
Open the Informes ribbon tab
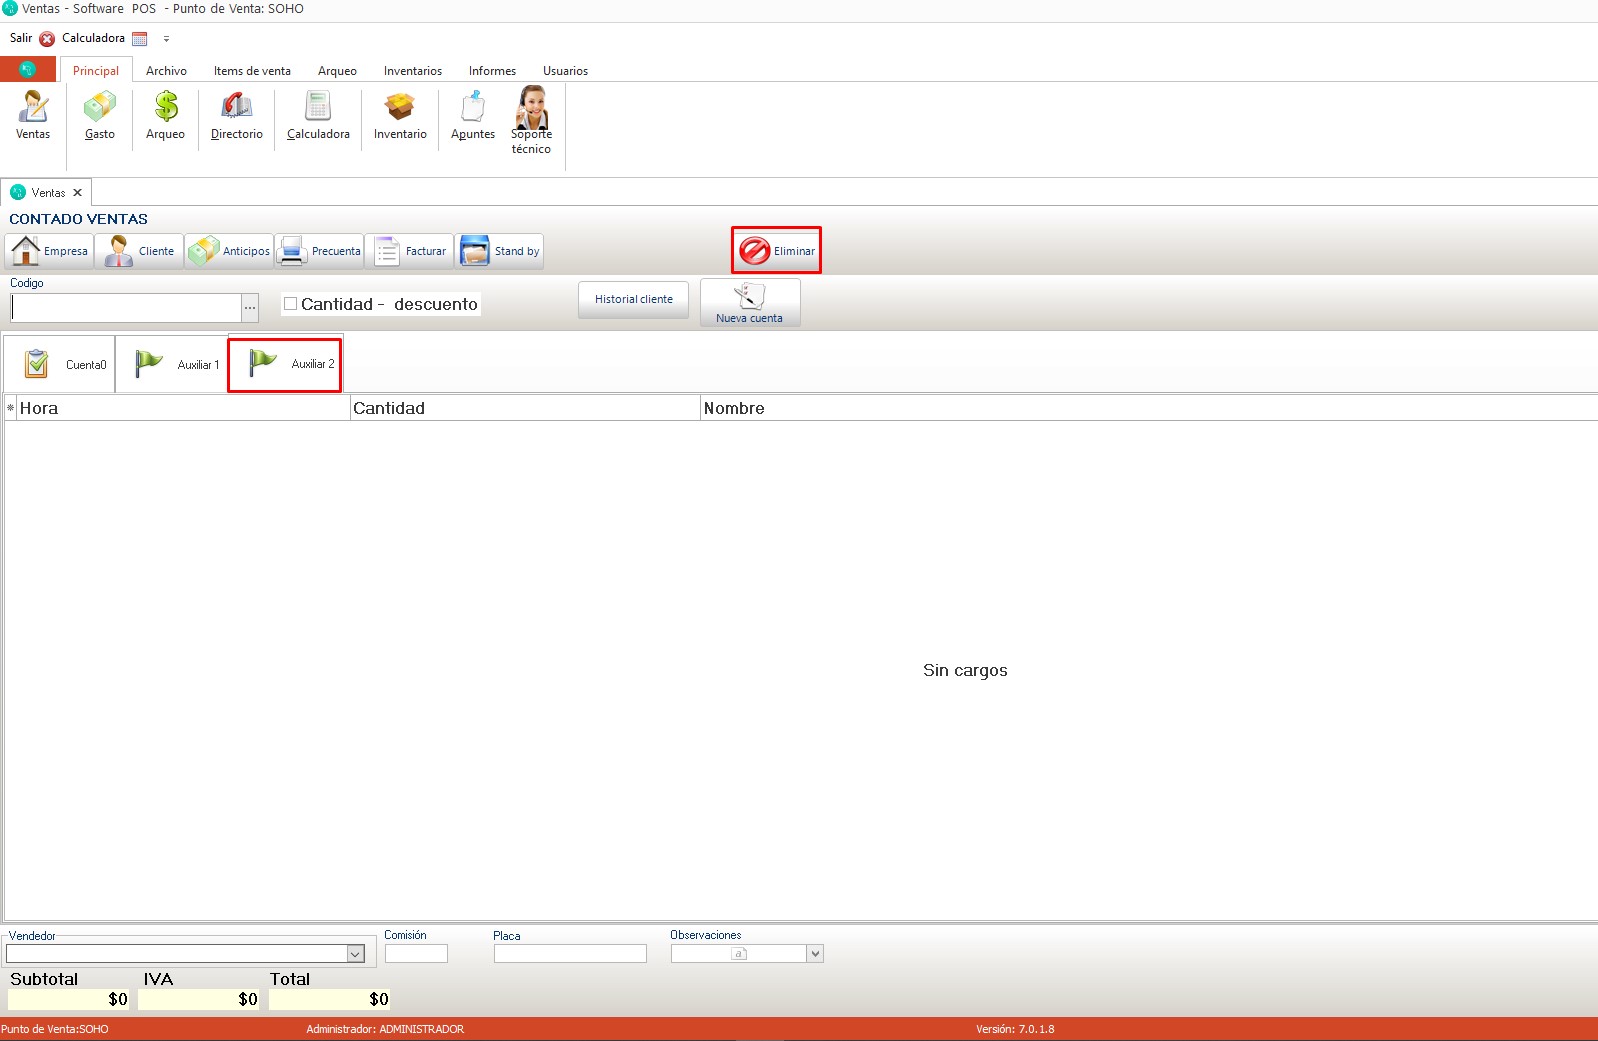pyautogui.click(x=492, y=71)
